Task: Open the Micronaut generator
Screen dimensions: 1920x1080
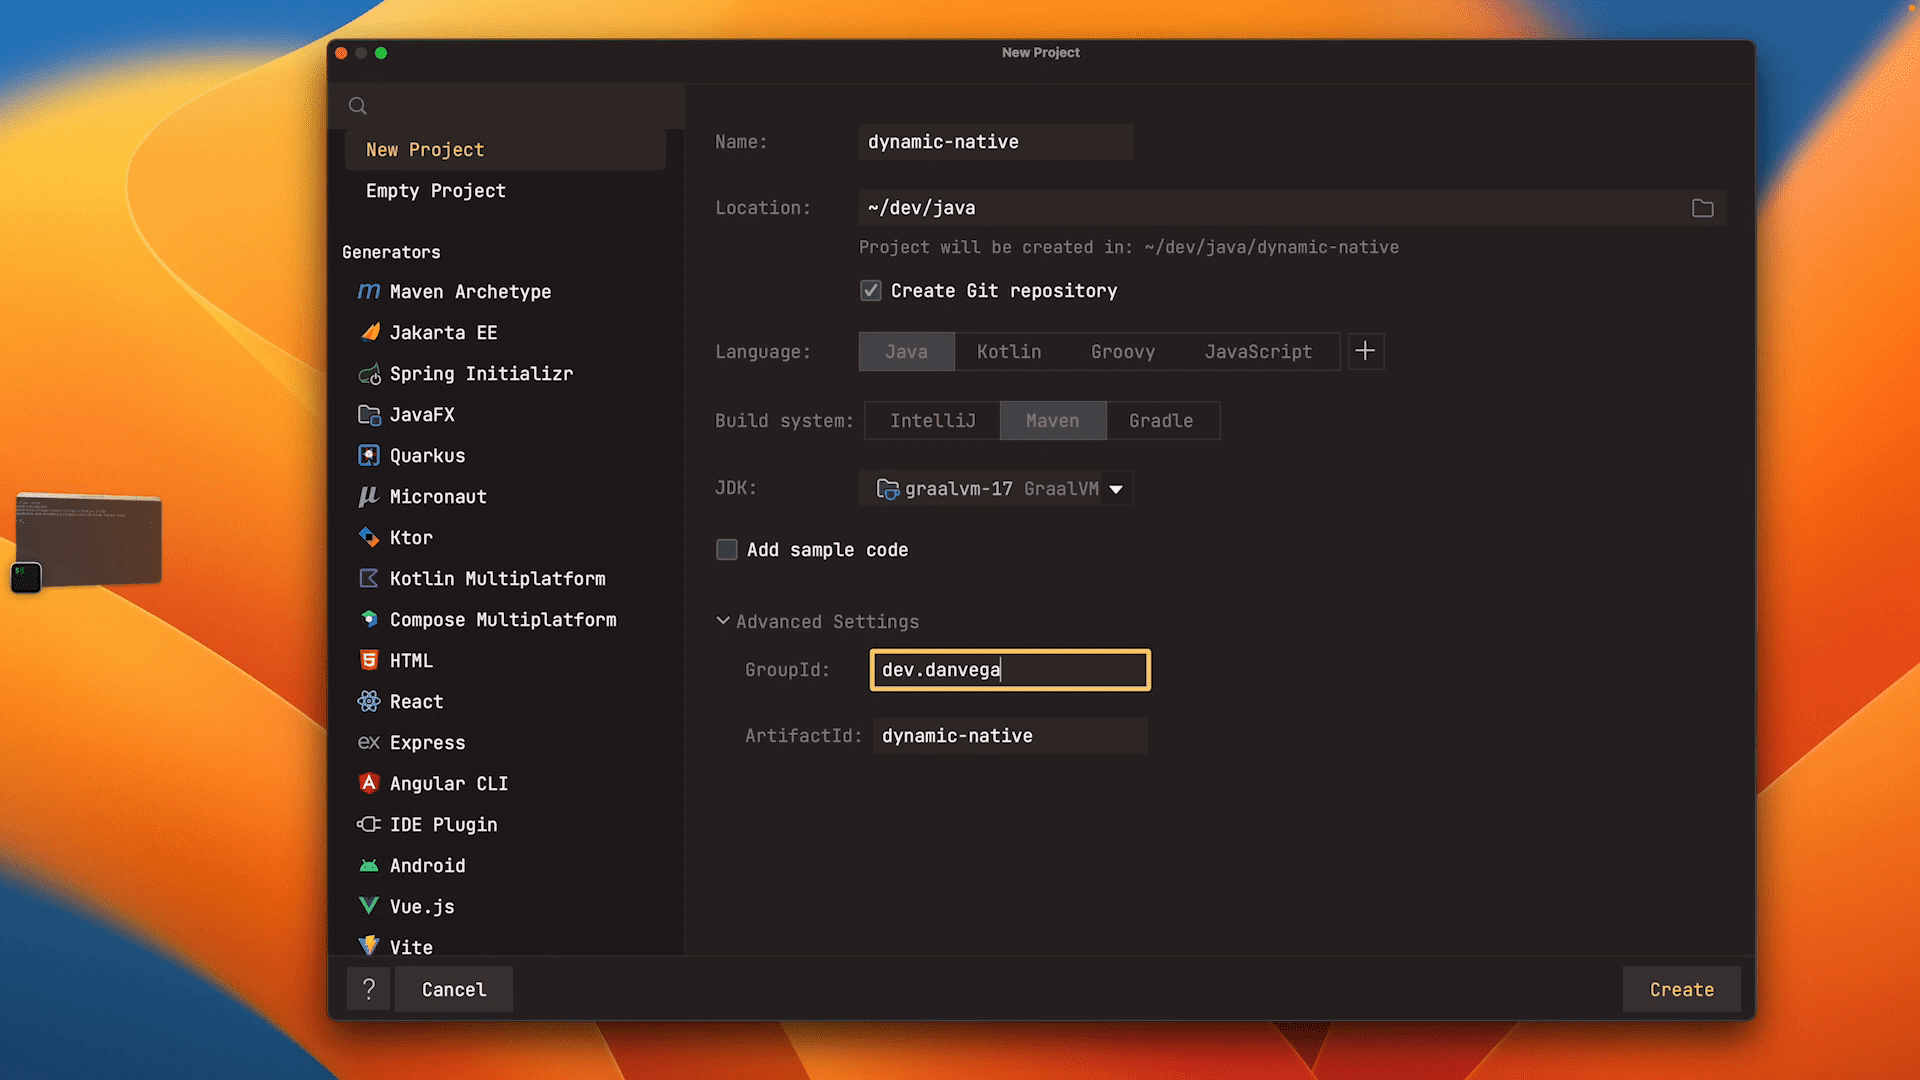Action: (x=438, y=496)
